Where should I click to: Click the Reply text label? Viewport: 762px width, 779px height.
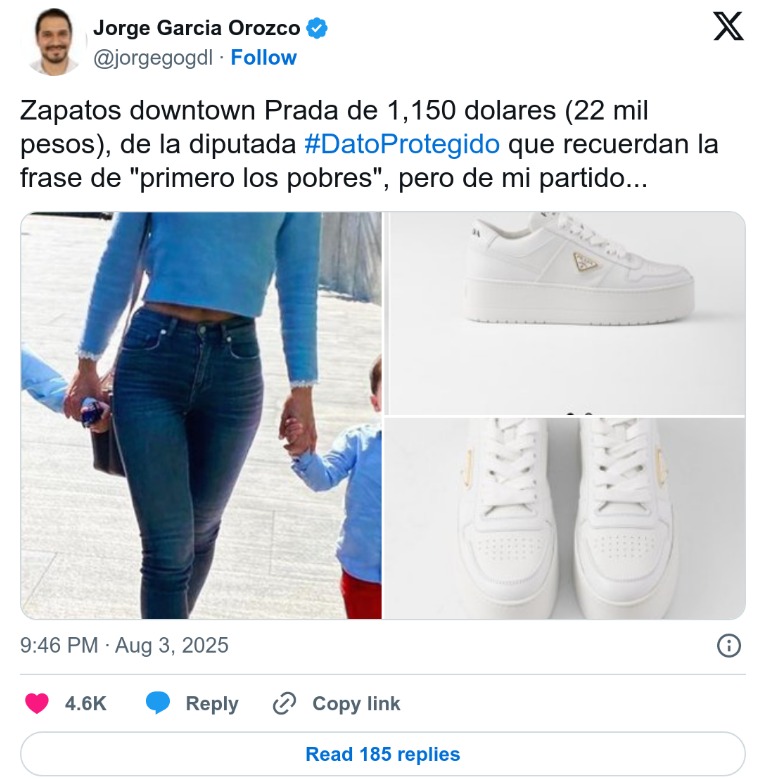pyautogui.click(x=212, y=703)
